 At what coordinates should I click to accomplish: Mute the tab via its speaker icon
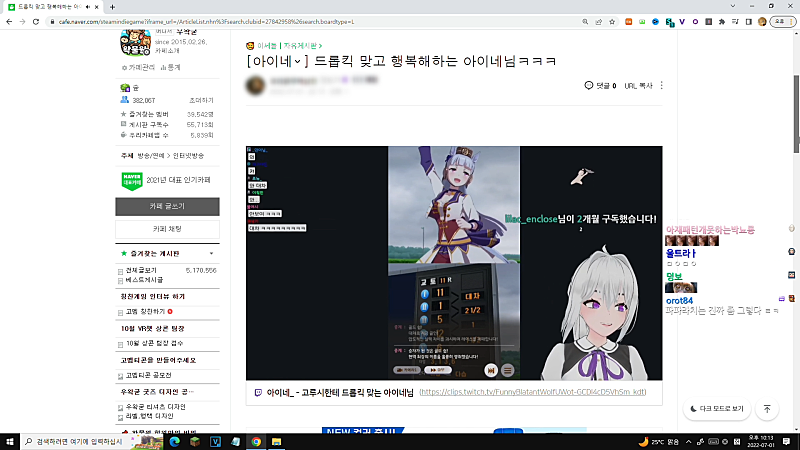(x=88, y=7)
